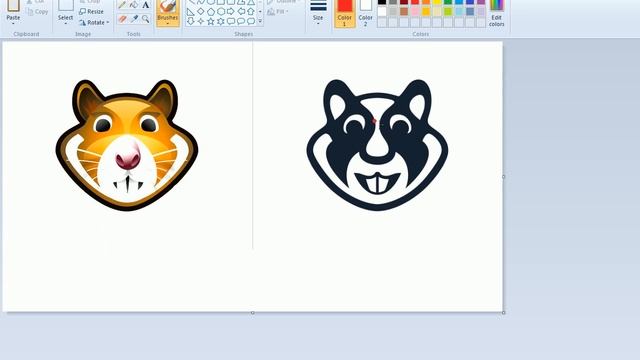Click the Paste clipboard icon
The width and height of the screenshot is (640, 360).
click(13, 5)
